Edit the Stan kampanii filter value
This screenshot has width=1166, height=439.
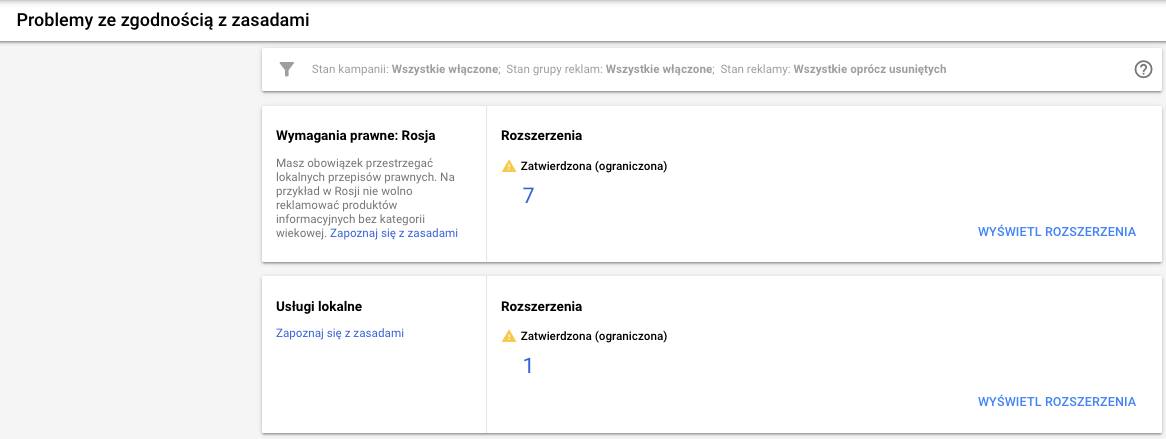click(445, 69)
